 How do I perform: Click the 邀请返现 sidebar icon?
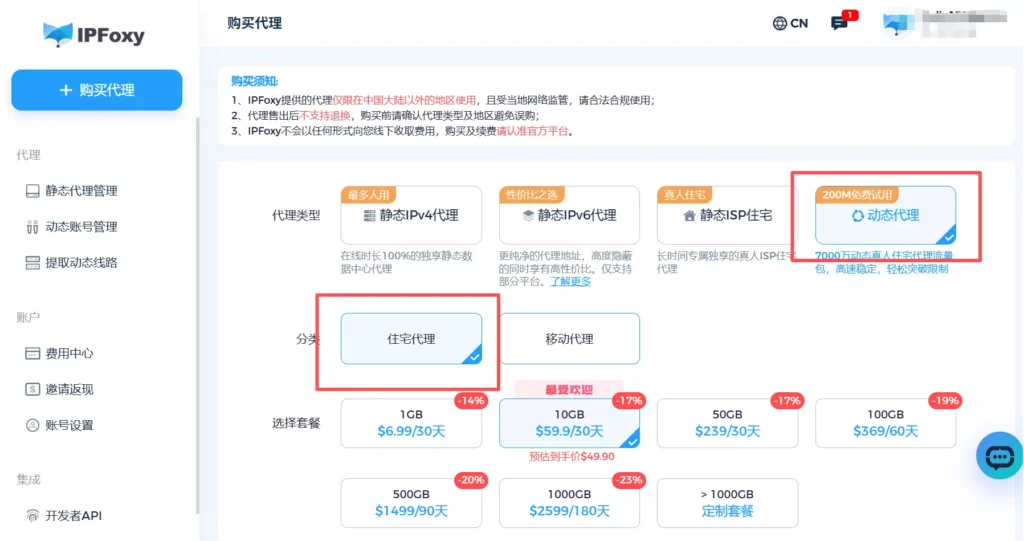coord(33,389)
